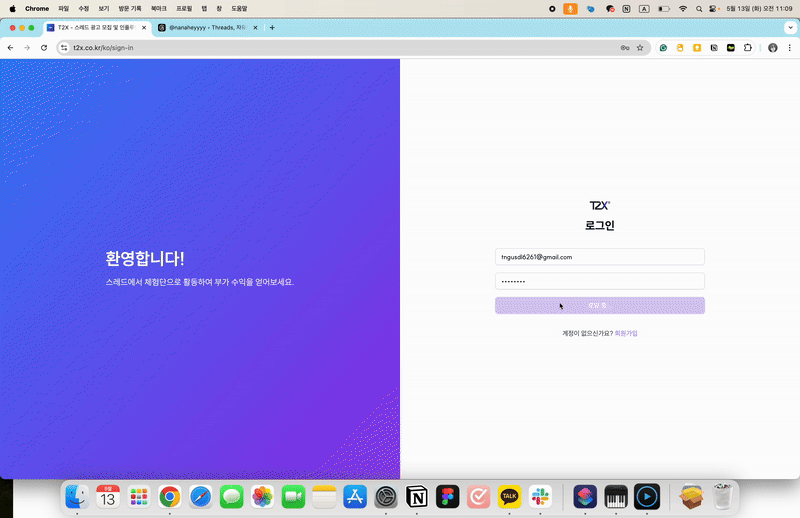The width and height of the screenshot is (800, 518).
Task: Open Notes from the Dock
Action: [x=324, y=497]
